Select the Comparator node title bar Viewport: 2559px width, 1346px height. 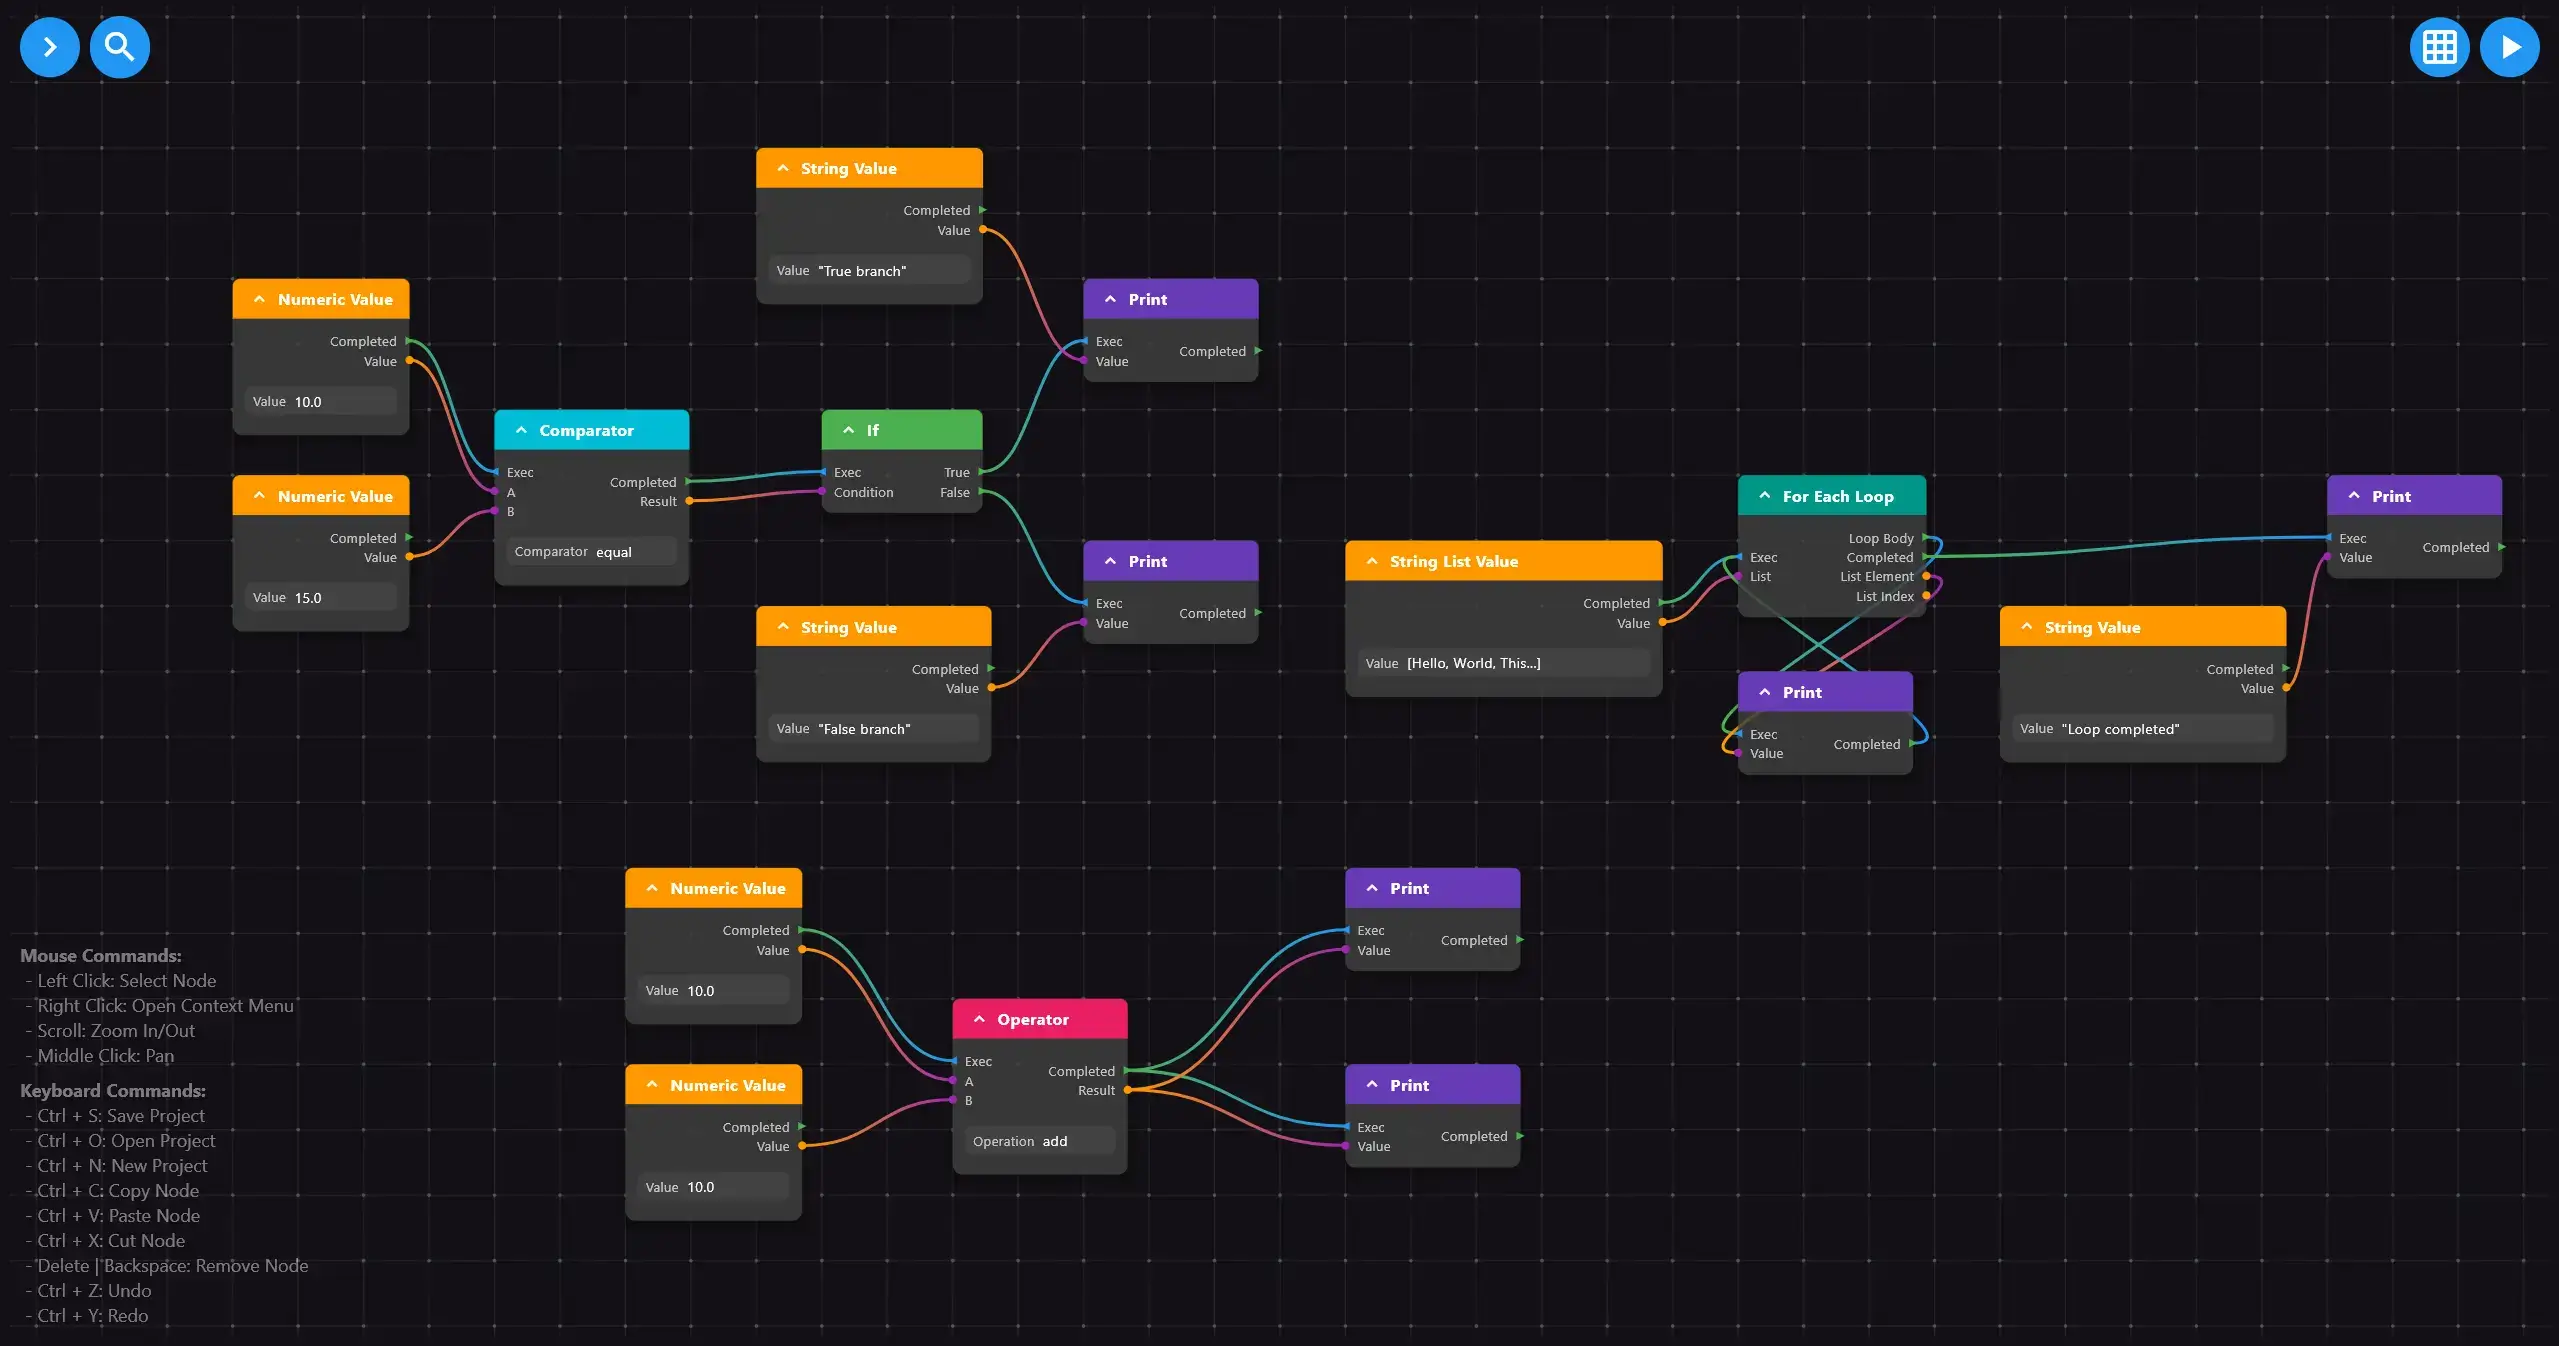coord(591,430)
